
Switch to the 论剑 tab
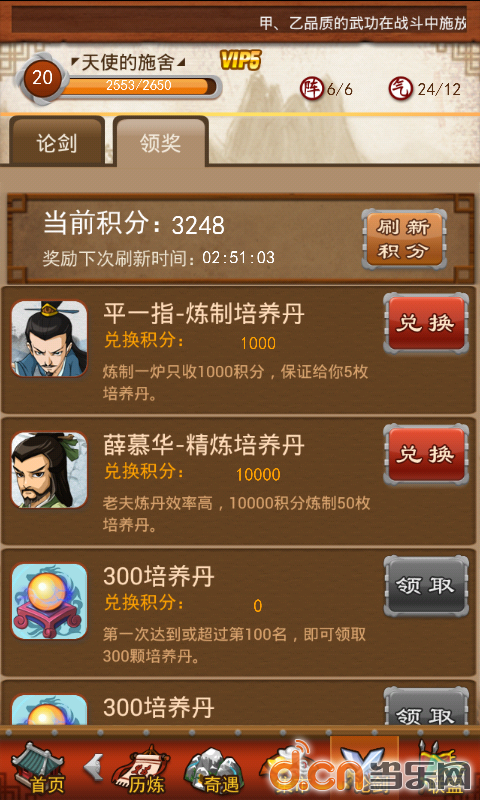point(56,143)
